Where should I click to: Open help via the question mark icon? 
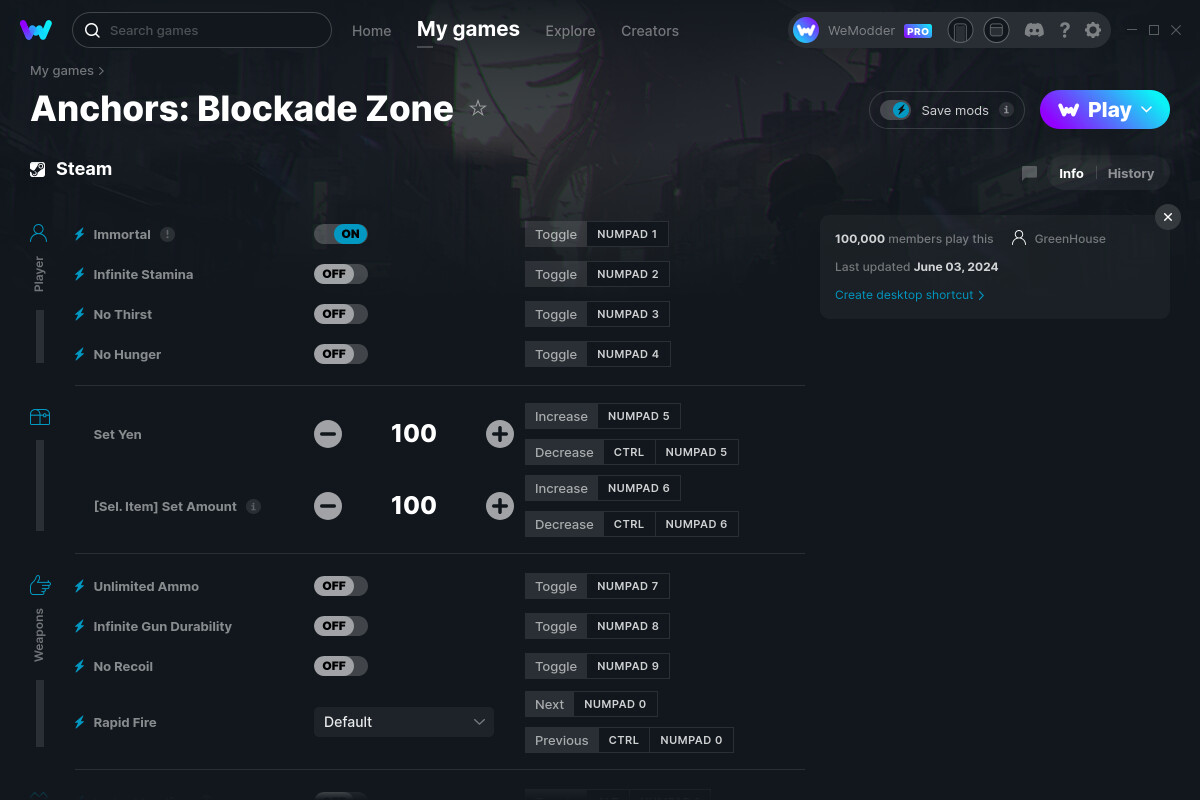[x=1064, y=30]
